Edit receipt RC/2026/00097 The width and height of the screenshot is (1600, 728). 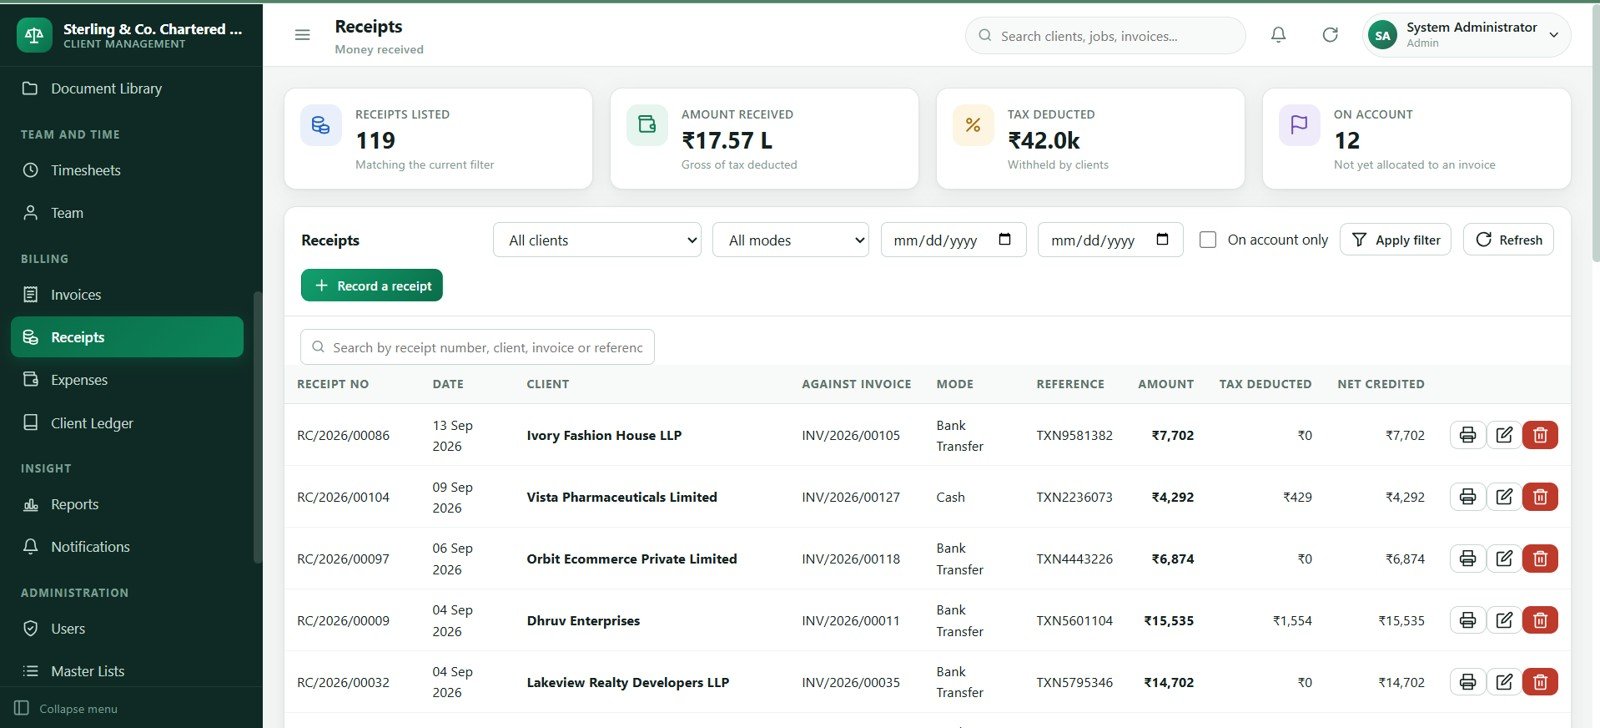tap(1504, 559)
